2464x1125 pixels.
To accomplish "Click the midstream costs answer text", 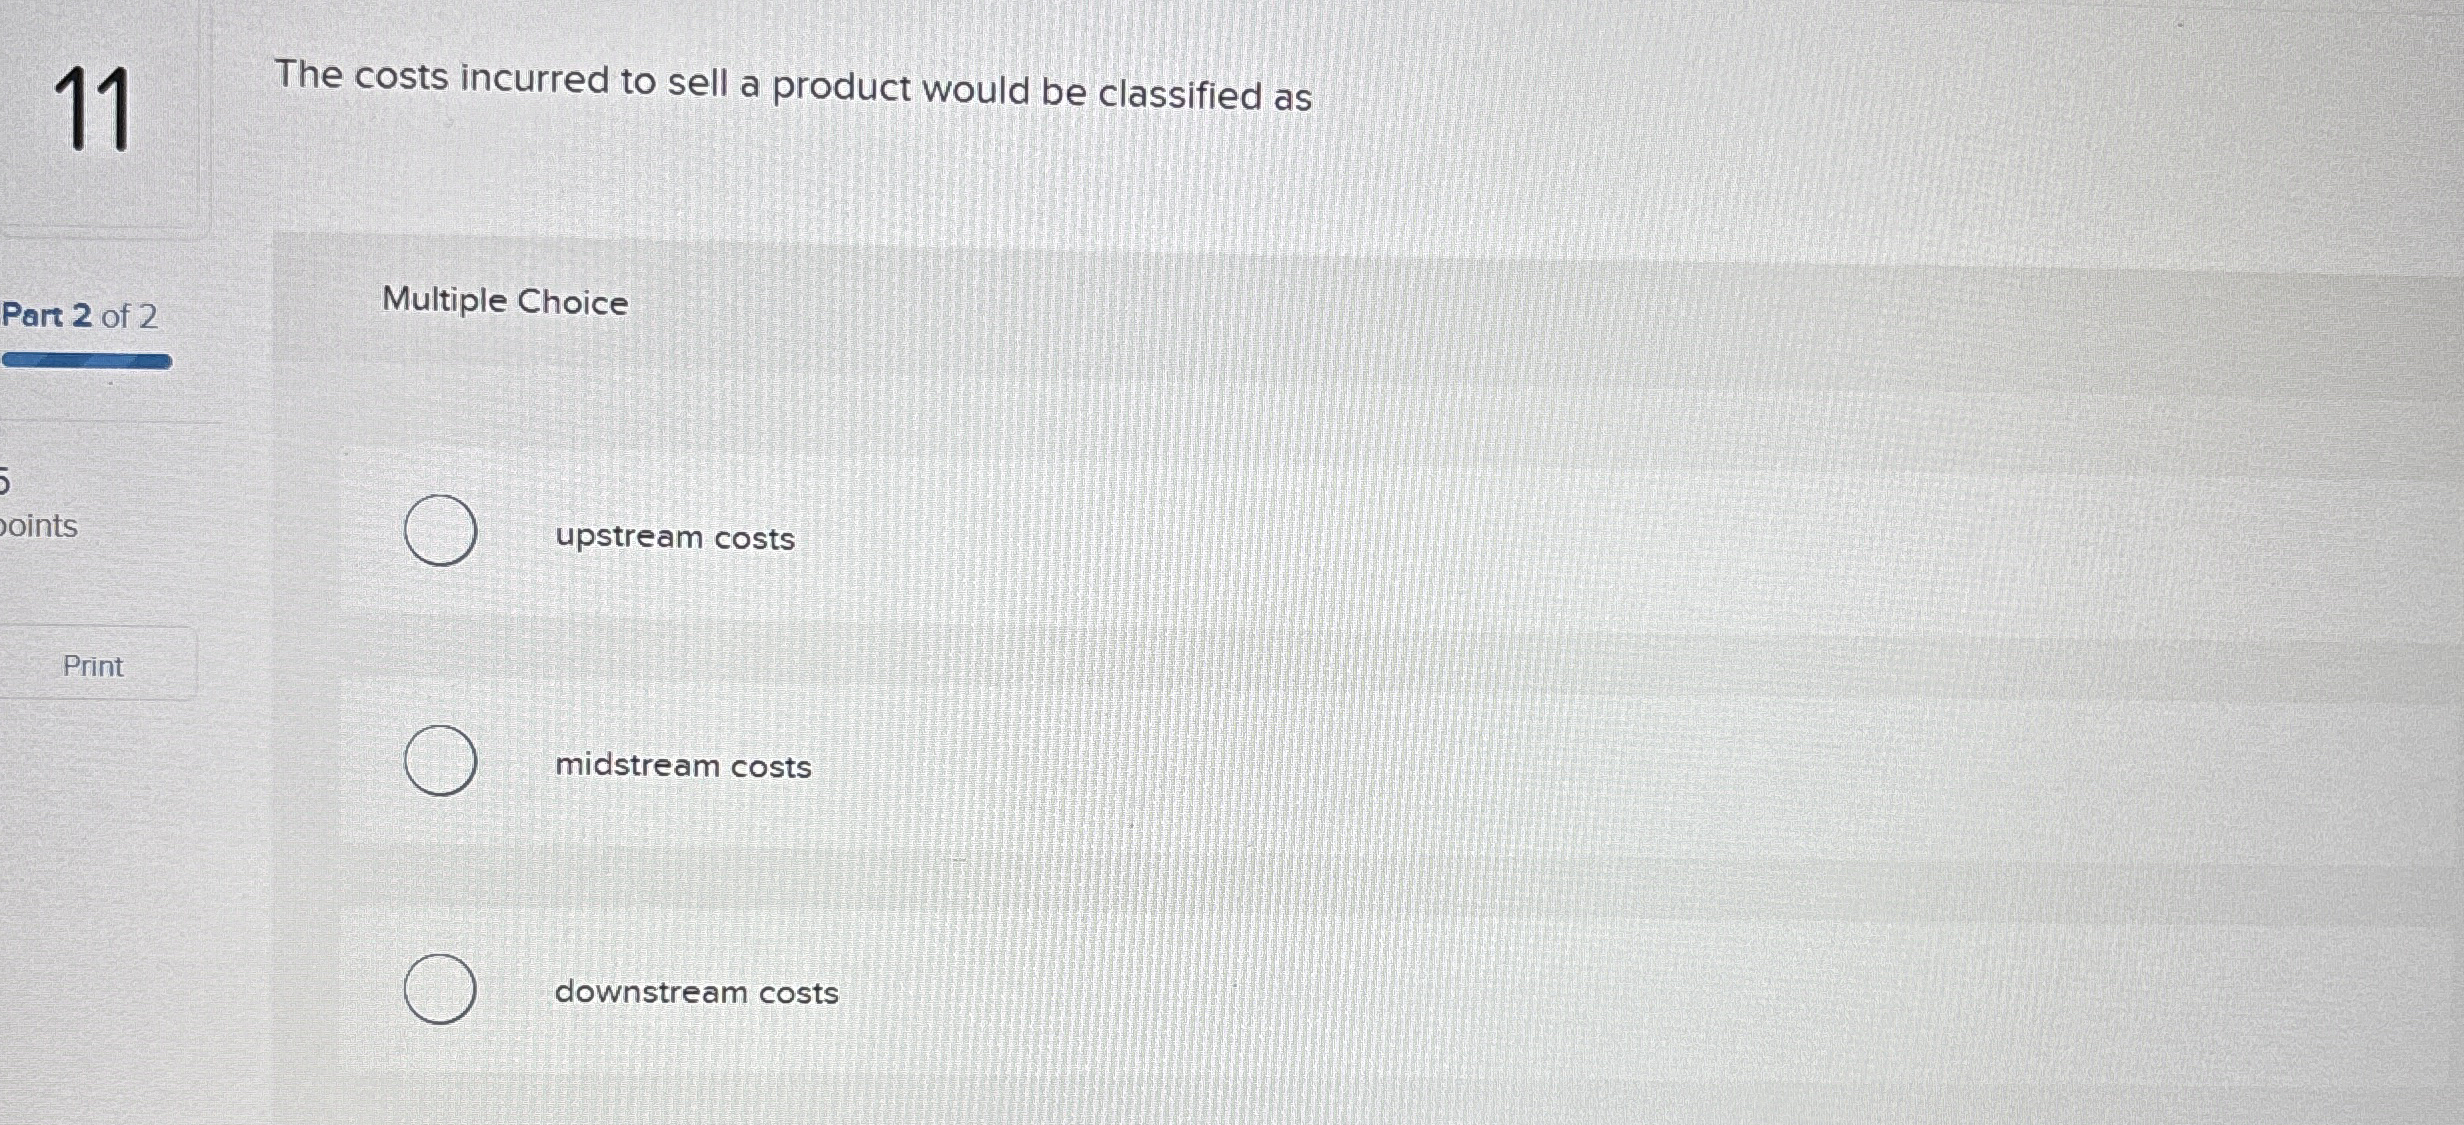I will pos(682,766).
